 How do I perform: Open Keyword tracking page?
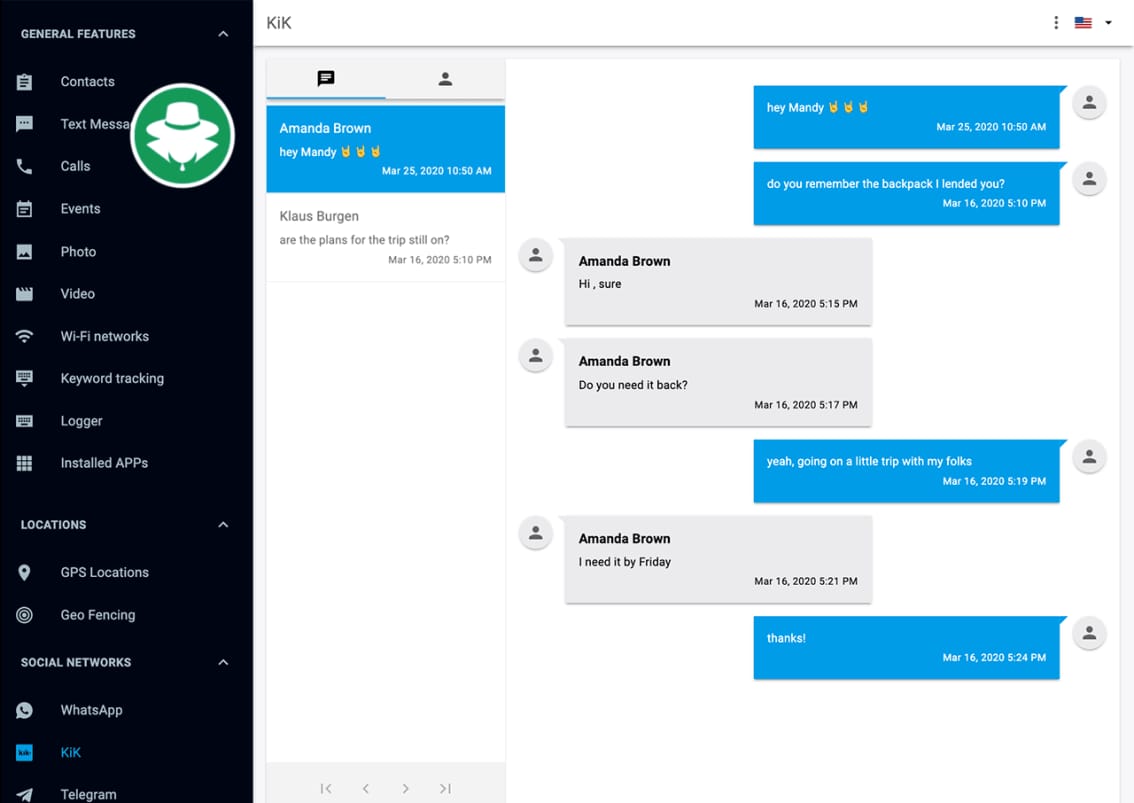(x=112, y=378)
